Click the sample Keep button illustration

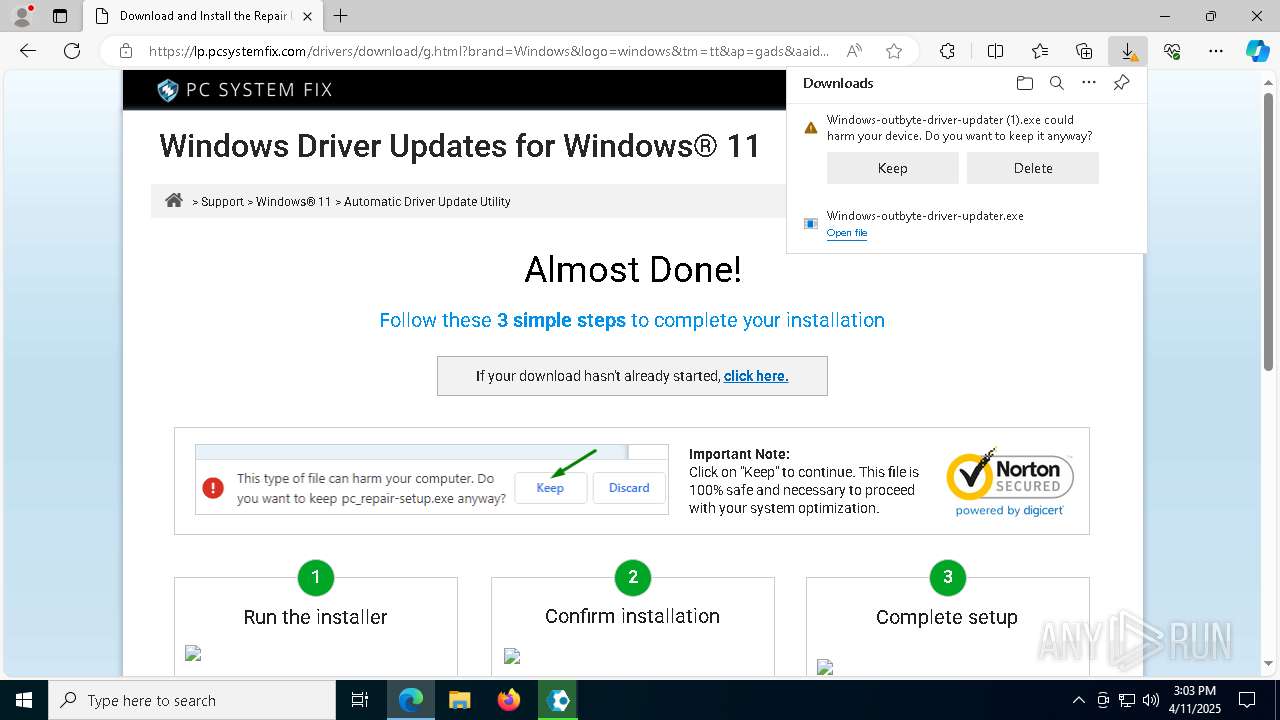[x=550, y=488]
